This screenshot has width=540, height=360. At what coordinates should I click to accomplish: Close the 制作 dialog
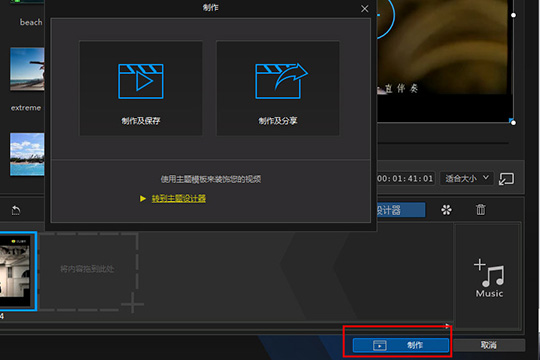coord(365,9)
